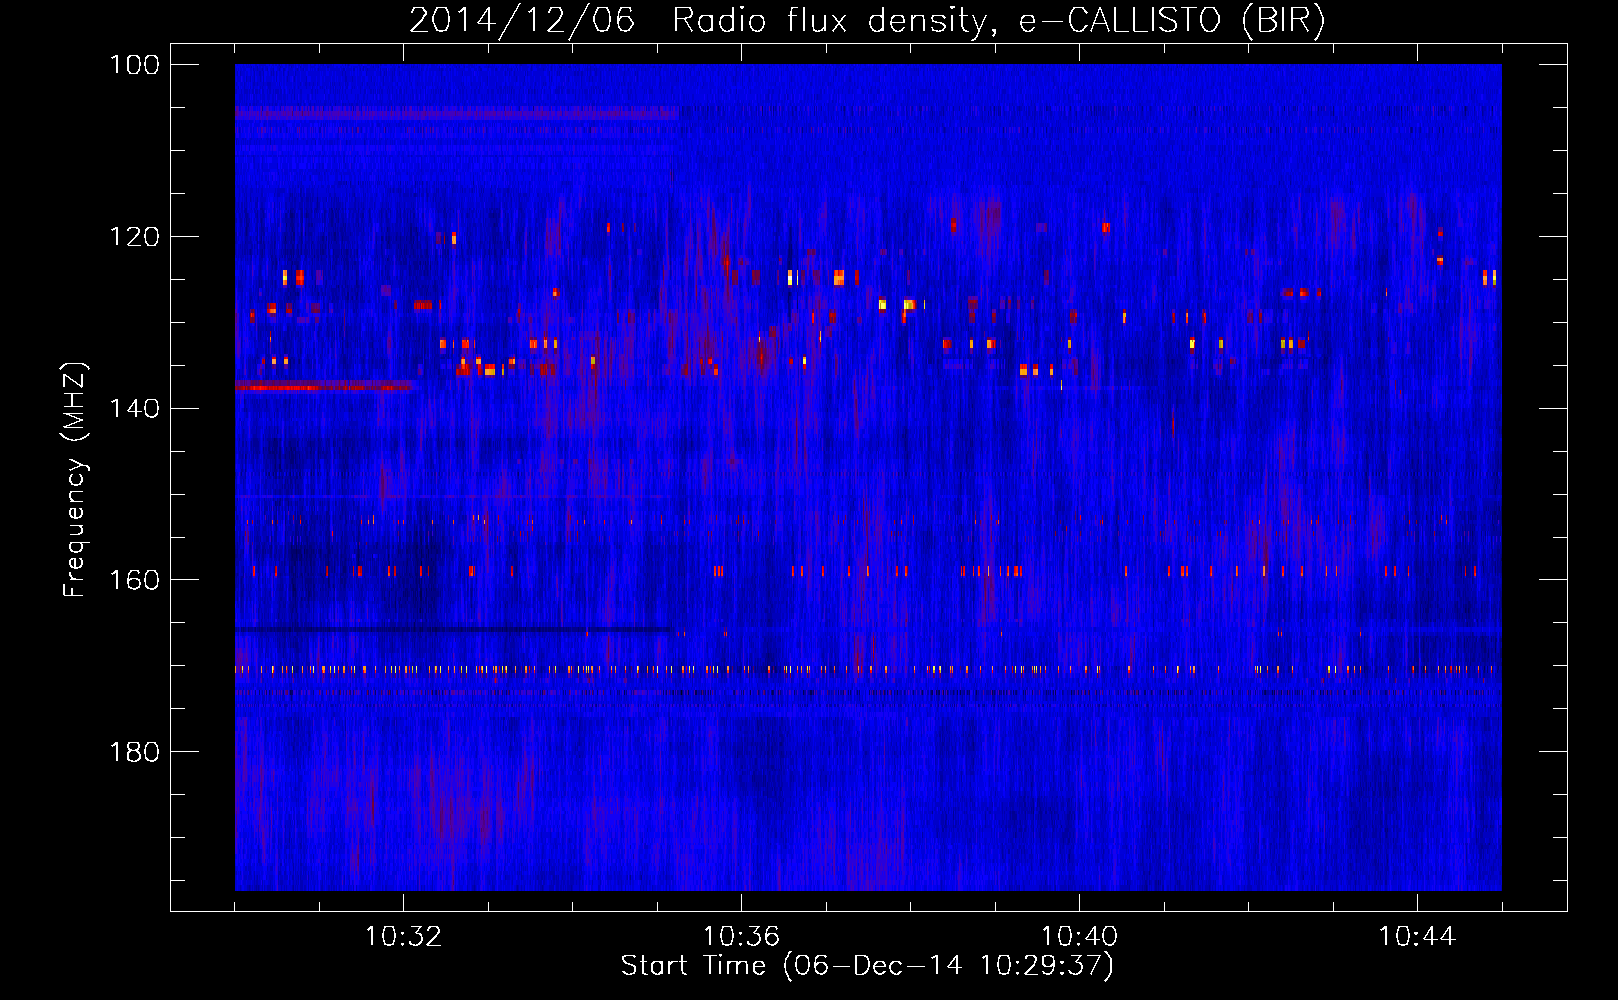Image resolution: width=1618 pixels, height=1000 pixels.
Task: Click the plot title '2014/12/06 Radio flux density, e-CALLISTO (BIR)'
Action: [867, 20]
